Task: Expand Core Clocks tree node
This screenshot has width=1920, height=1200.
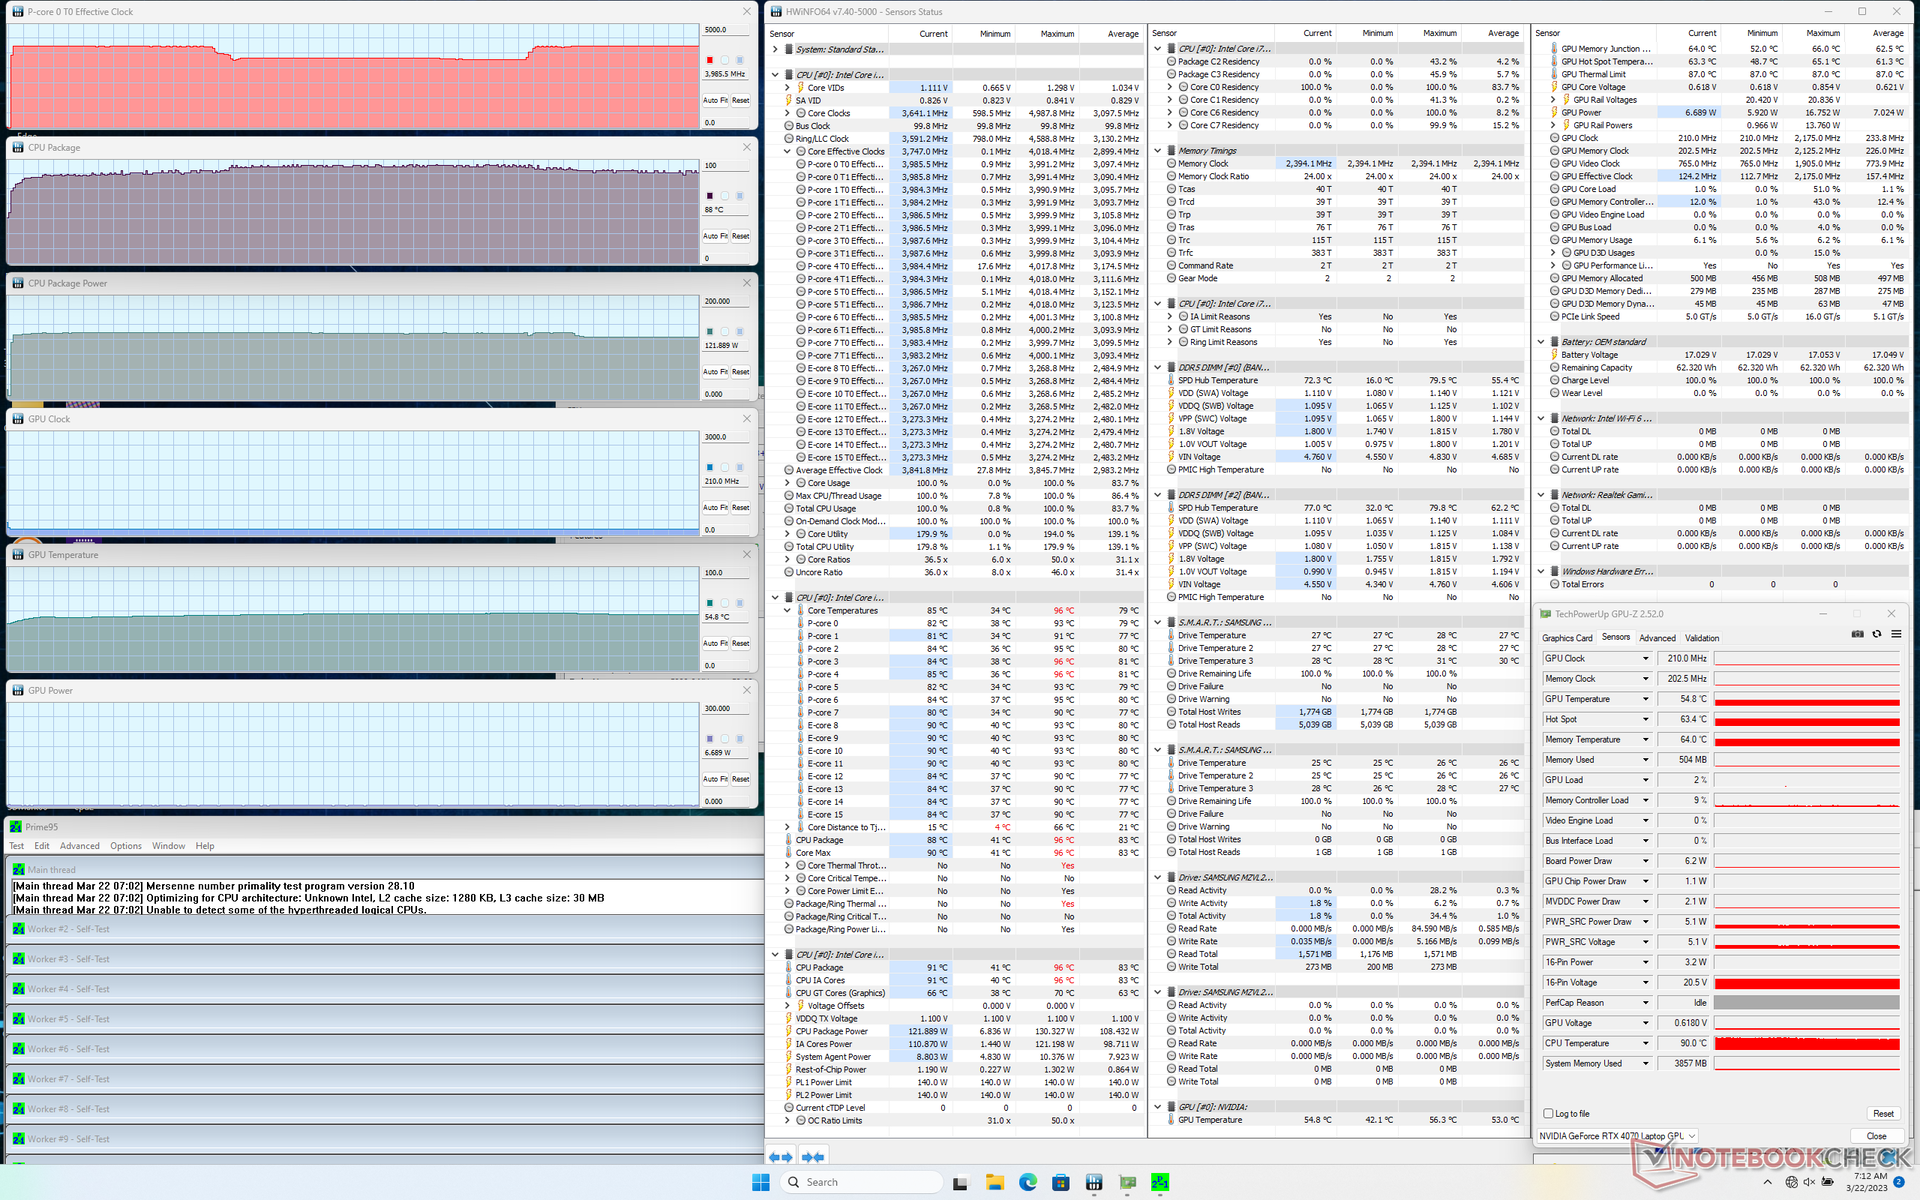Action: (x=787, y=113)
